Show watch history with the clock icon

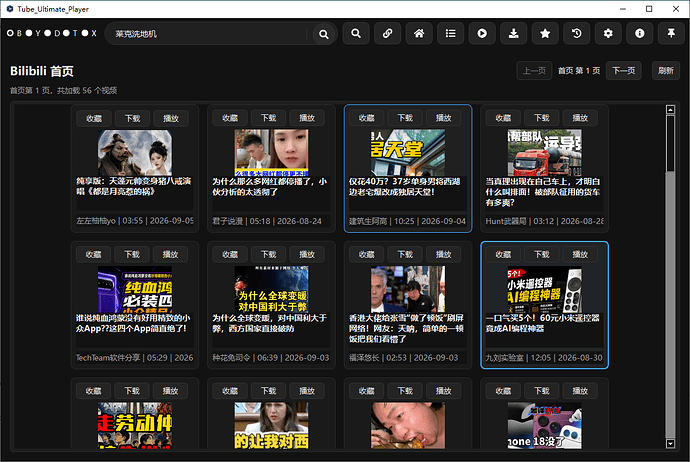(576, 33)
